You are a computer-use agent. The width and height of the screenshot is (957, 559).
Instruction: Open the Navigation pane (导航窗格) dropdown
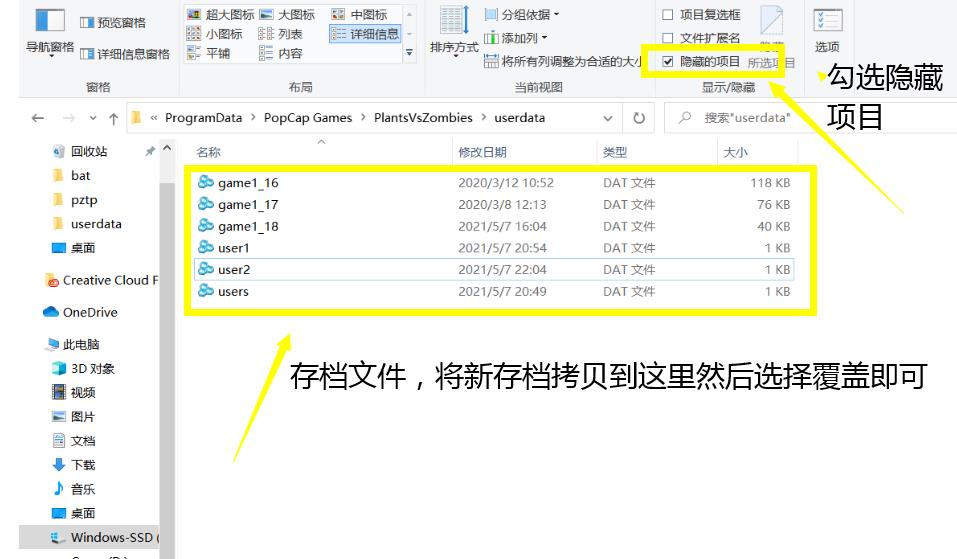tap(49, 33)
